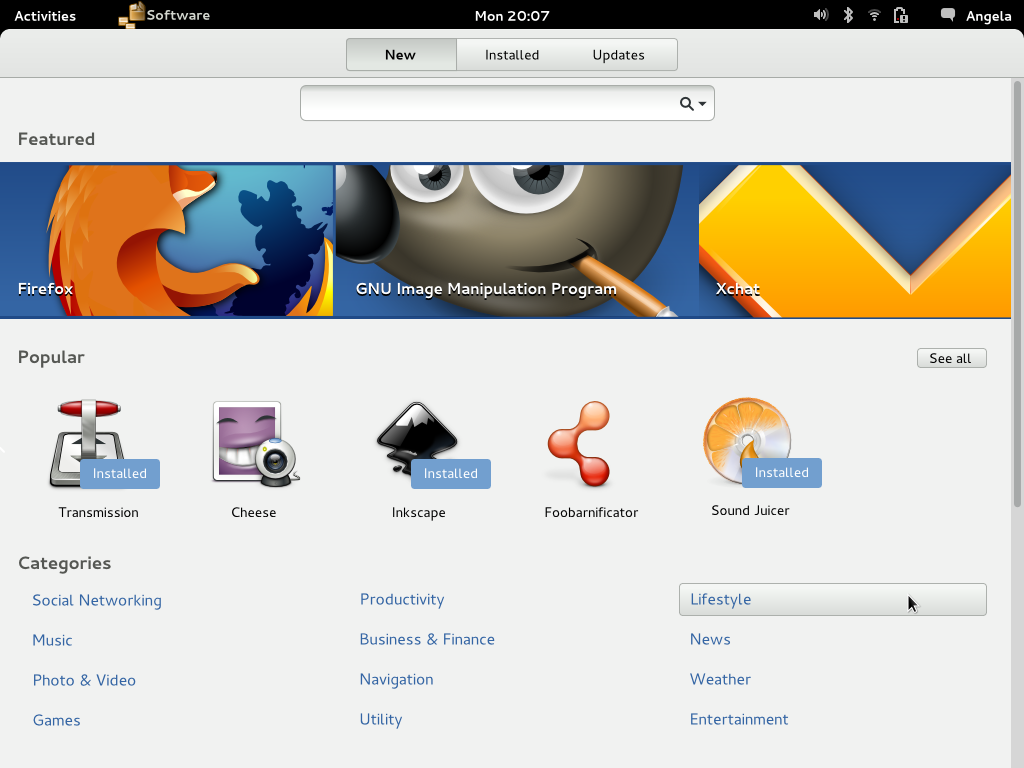
Task: Open the Inkscape app icon
Action: pos(418,445)
